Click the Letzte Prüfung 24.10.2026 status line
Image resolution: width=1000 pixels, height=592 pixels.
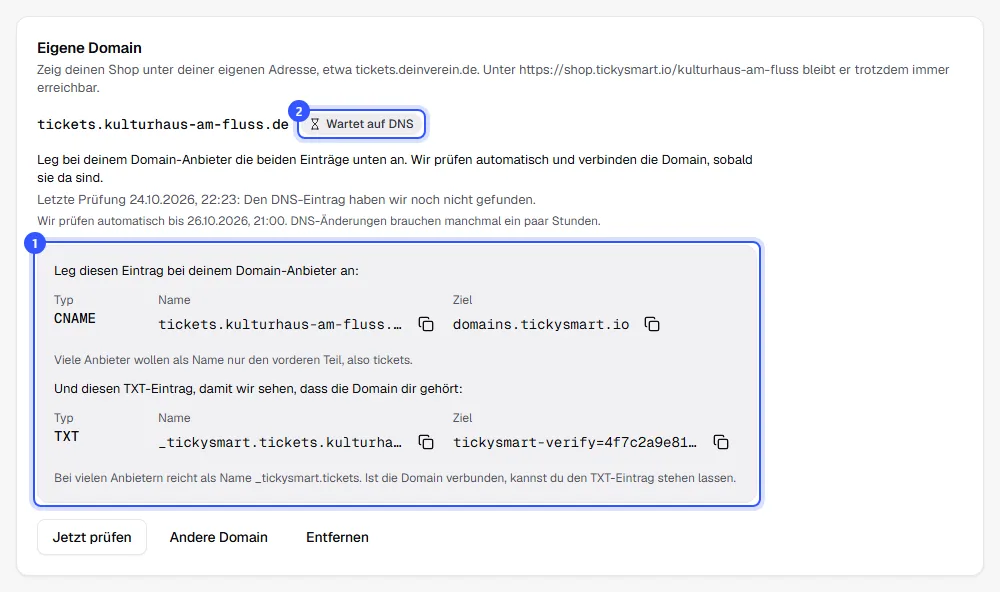[x=286, y=200]
